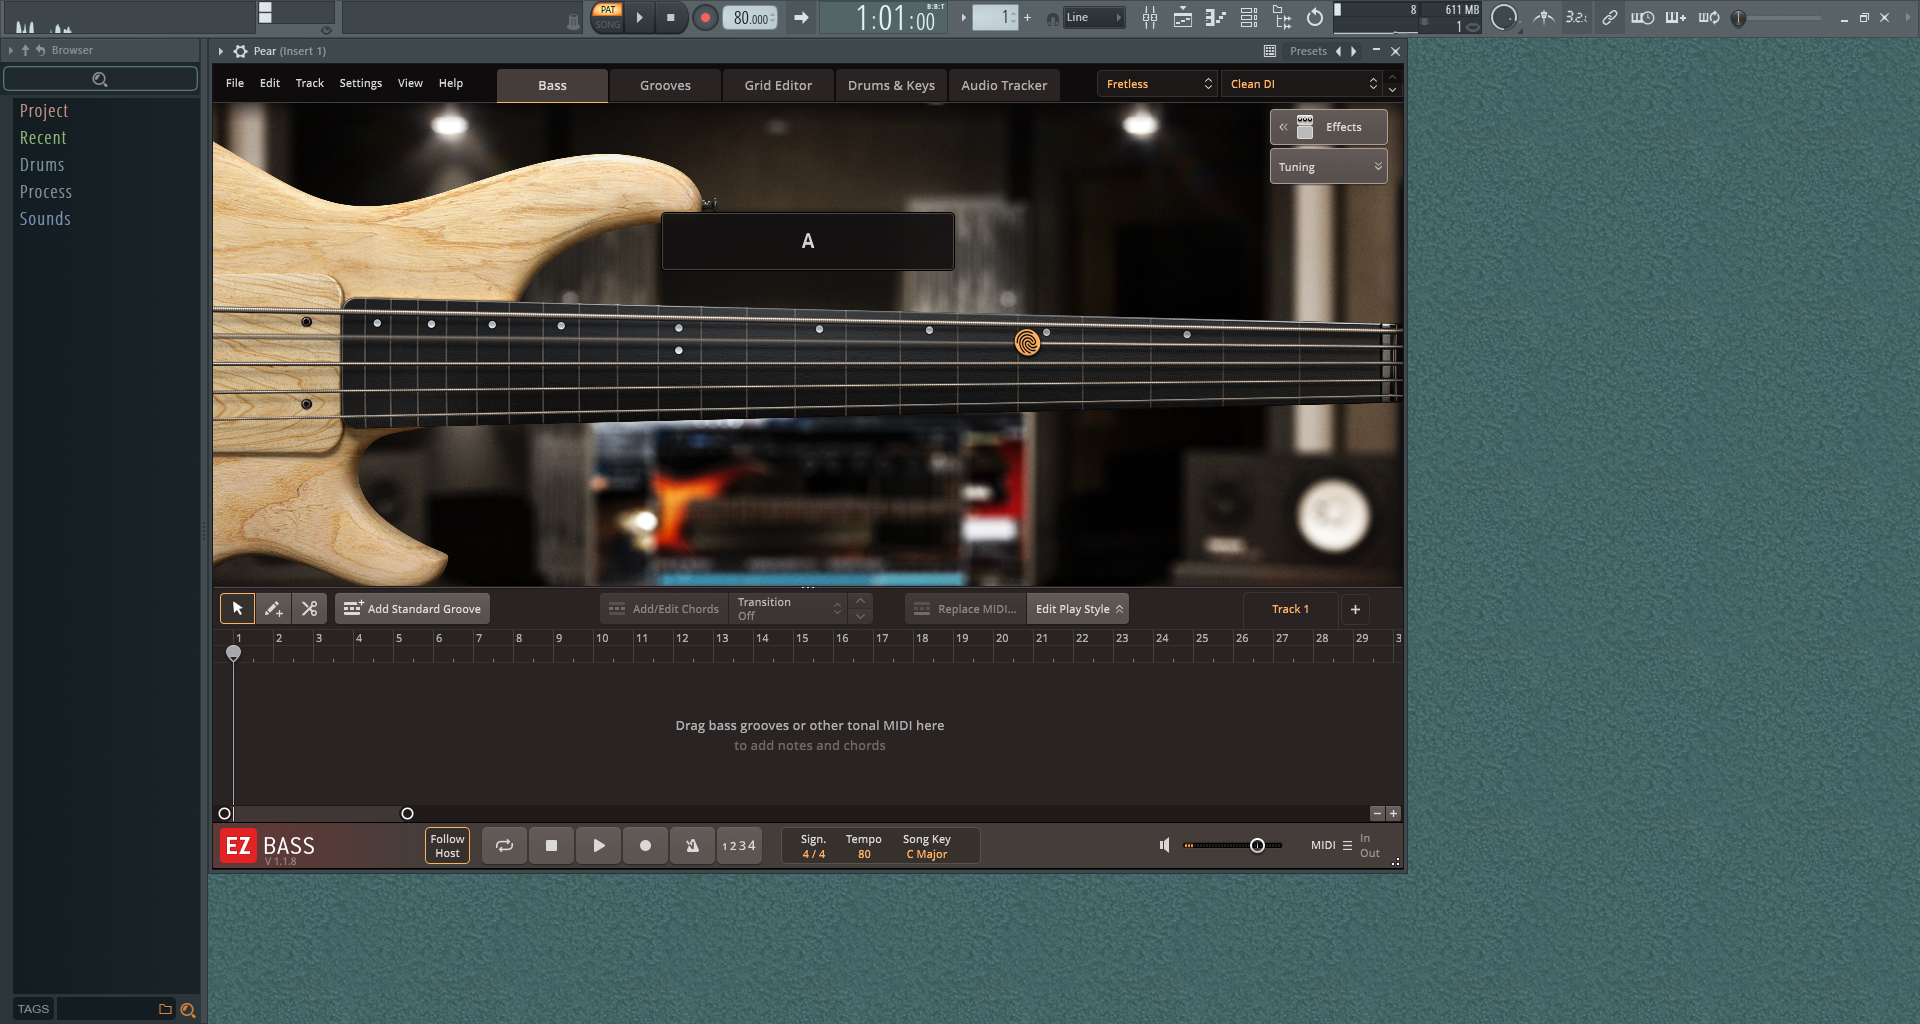Open the Effects panel button

coord(1328,127)
